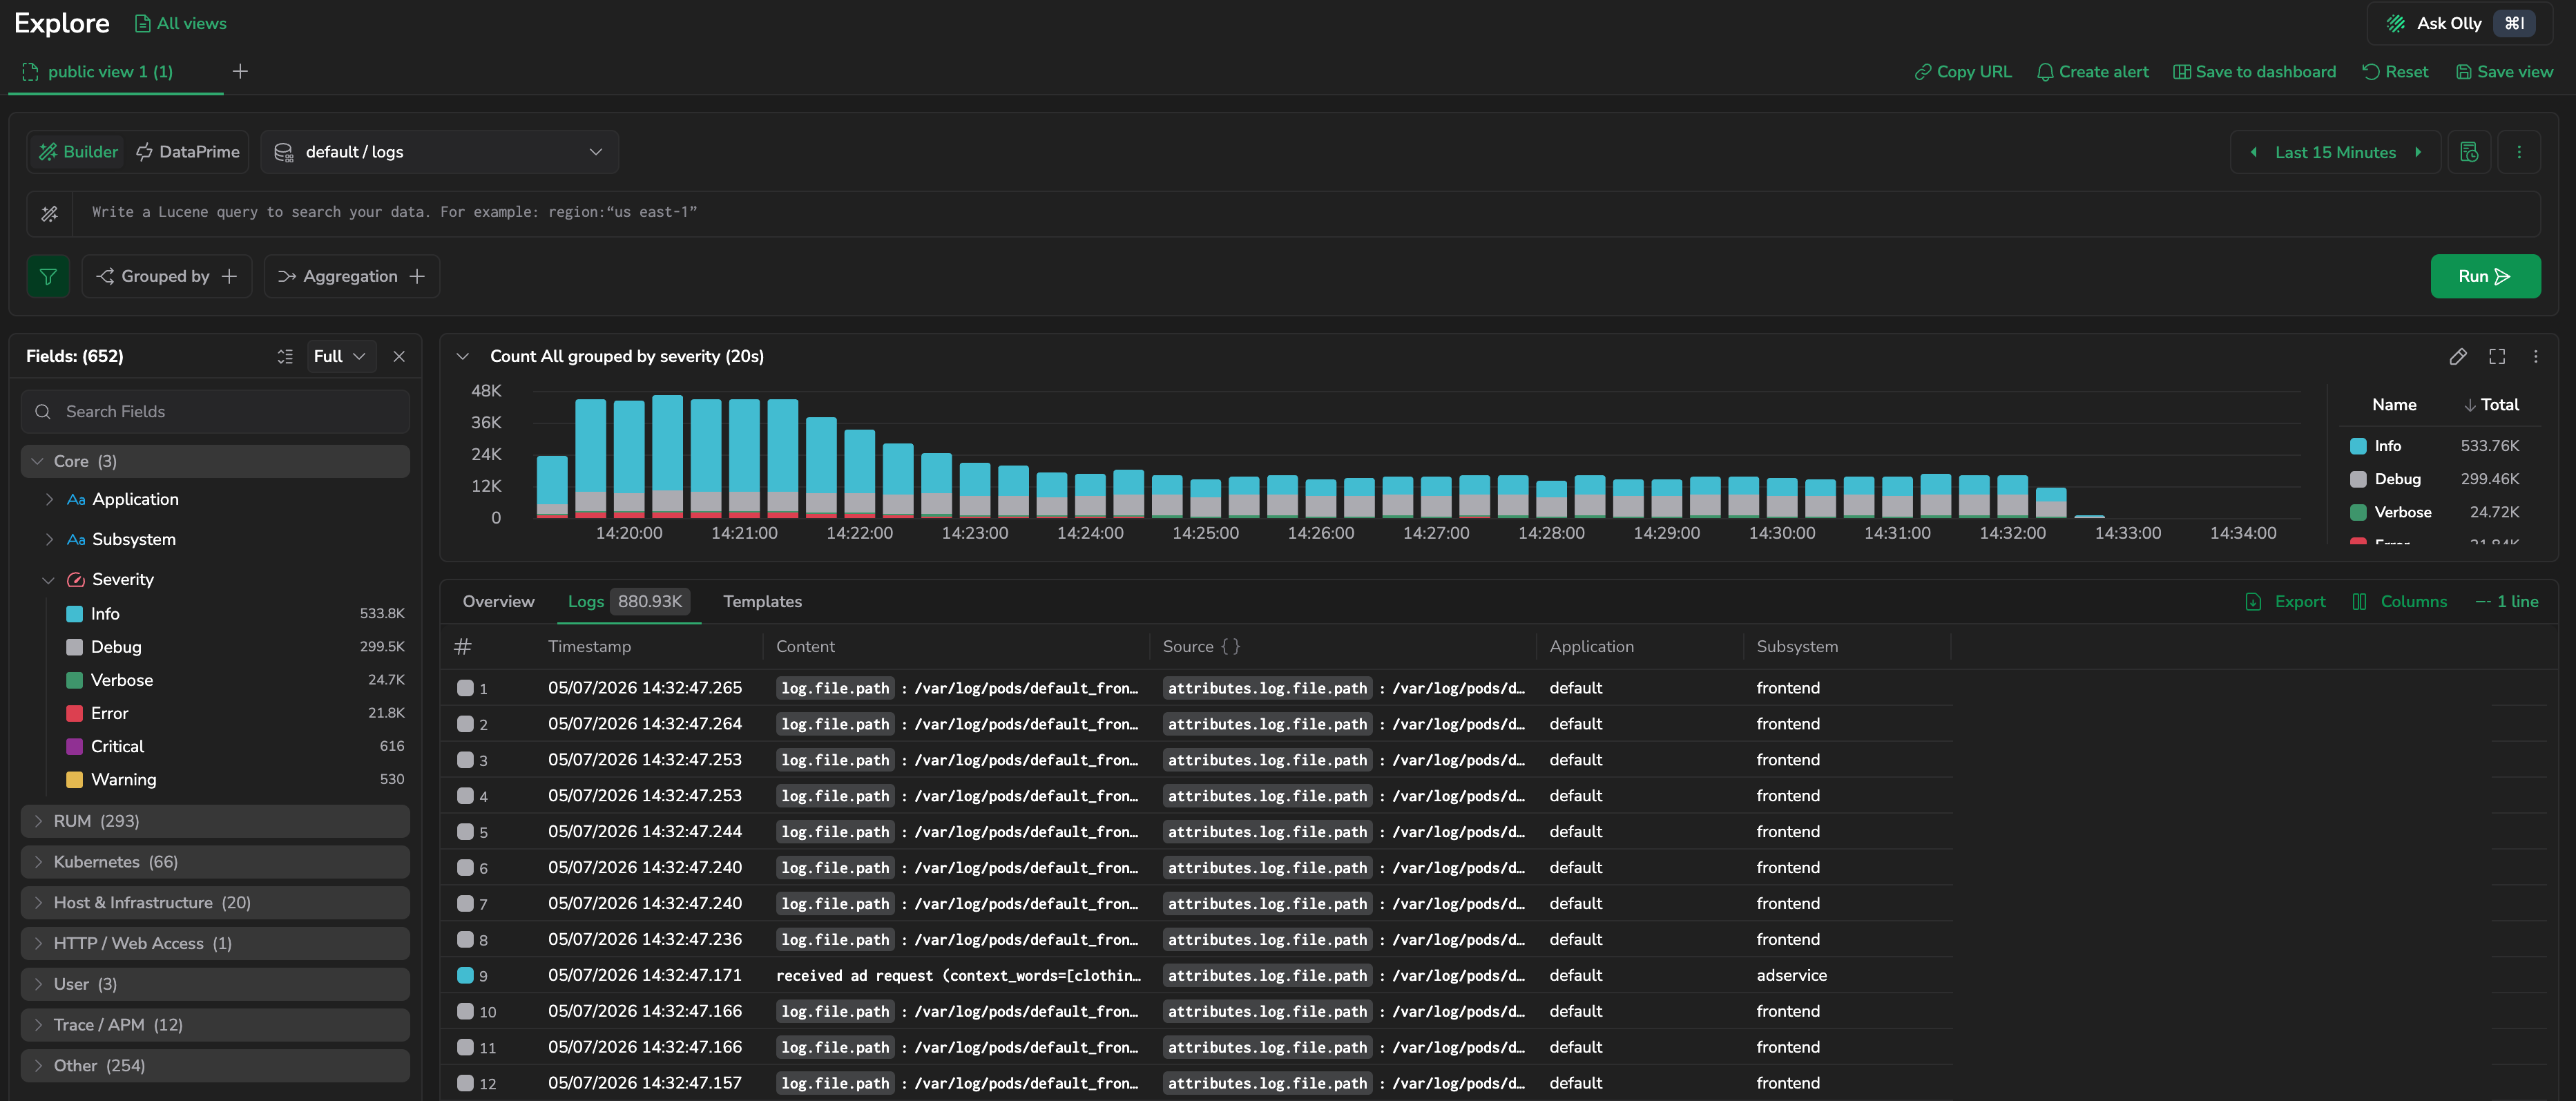Open the default / logs source dropdown
Image resolution: width=2576 pixels, height=1101 pixels.
(x=439, y=152)
